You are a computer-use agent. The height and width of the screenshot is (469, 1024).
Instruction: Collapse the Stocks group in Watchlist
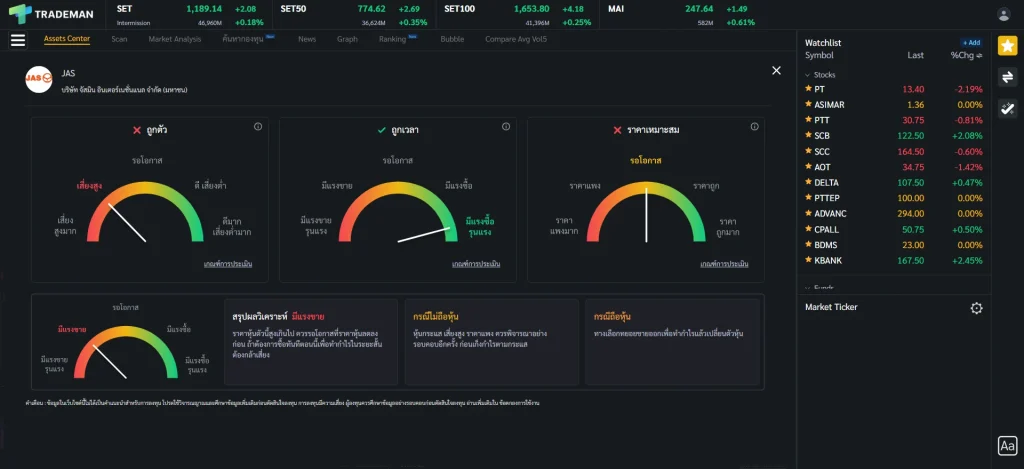coord(808,75)
